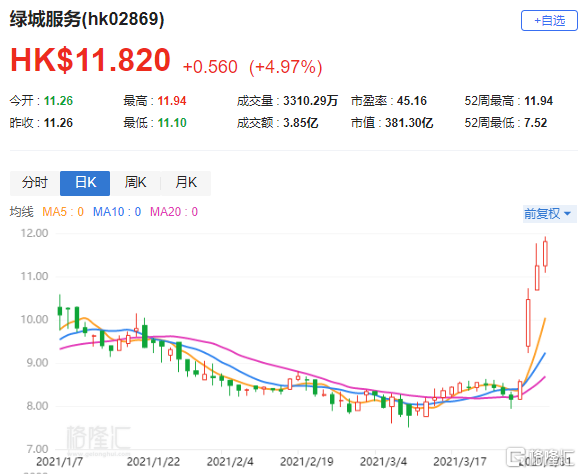Click 最低 value 11.10
Viewport: 581px width, 474px height.
click(172, 123)
